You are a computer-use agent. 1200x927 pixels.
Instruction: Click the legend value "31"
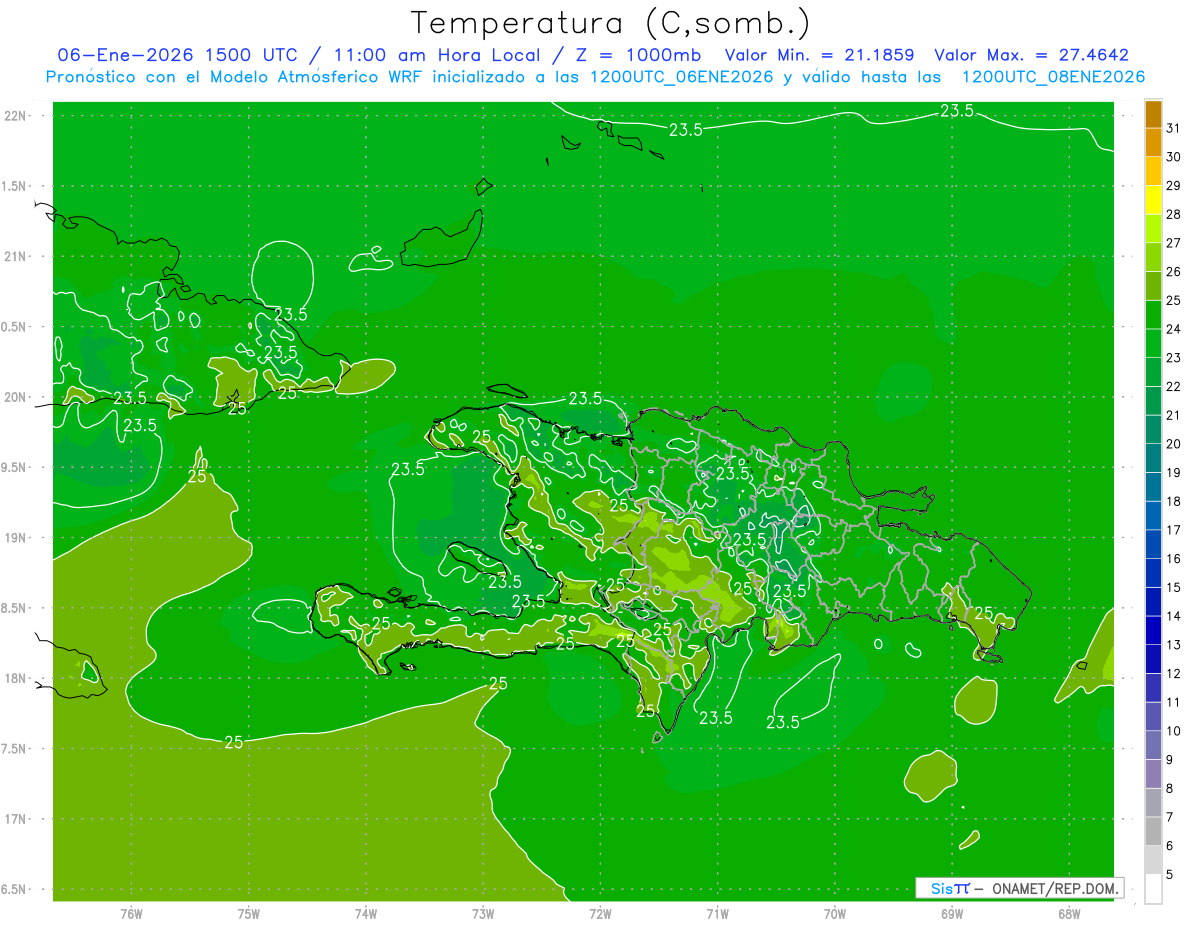(x=1174, y=128)
